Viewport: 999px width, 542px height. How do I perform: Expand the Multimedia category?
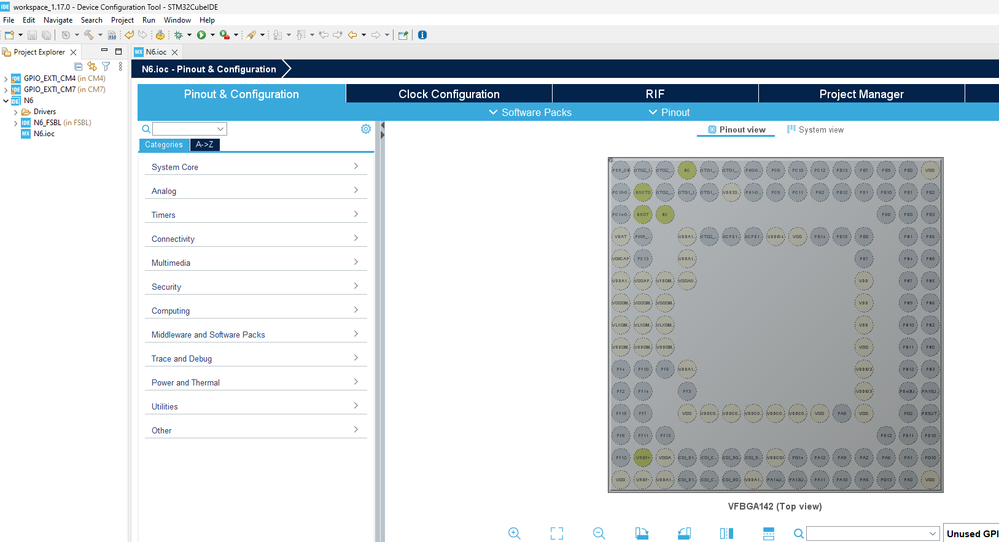pyautogui.click(x=255, y=262)
